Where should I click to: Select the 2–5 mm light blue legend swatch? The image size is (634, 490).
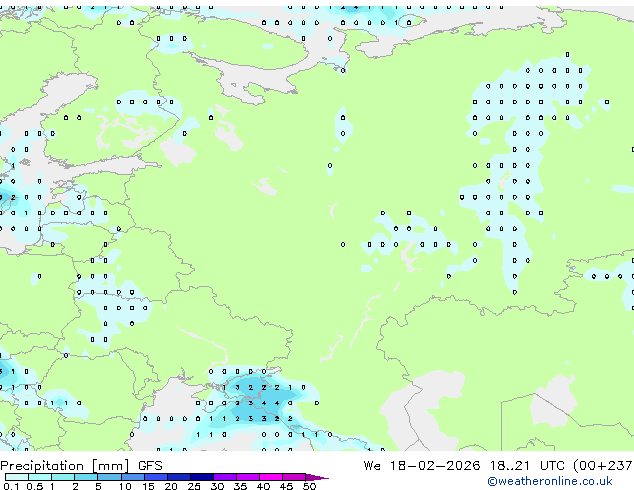tap(86, 477)
